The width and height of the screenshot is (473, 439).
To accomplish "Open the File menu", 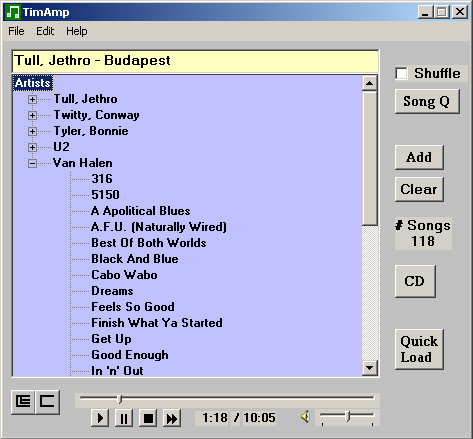I will click(x=16, y=31).
